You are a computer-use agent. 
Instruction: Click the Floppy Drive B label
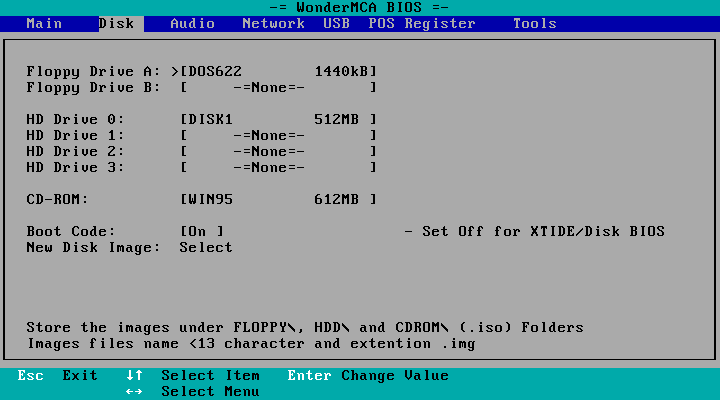93,88
